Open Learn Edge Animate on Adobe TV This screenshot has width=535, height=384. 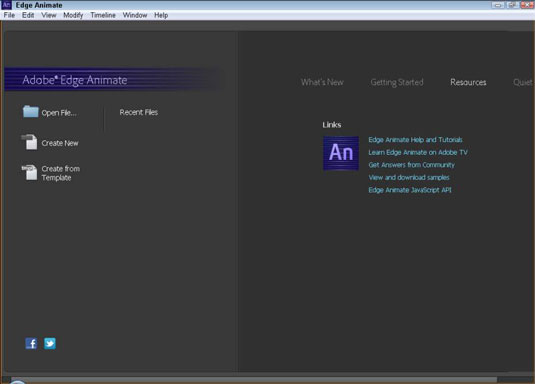point(418,152)
